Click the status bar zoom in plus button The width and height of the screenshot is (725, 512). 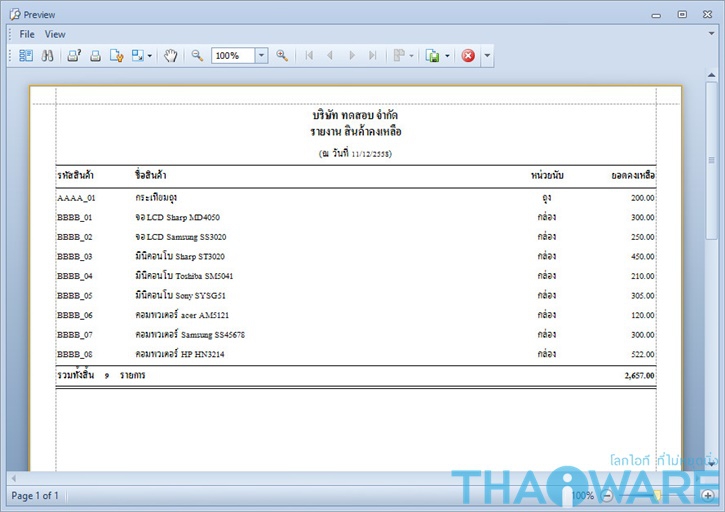click(x=708, y=496)
